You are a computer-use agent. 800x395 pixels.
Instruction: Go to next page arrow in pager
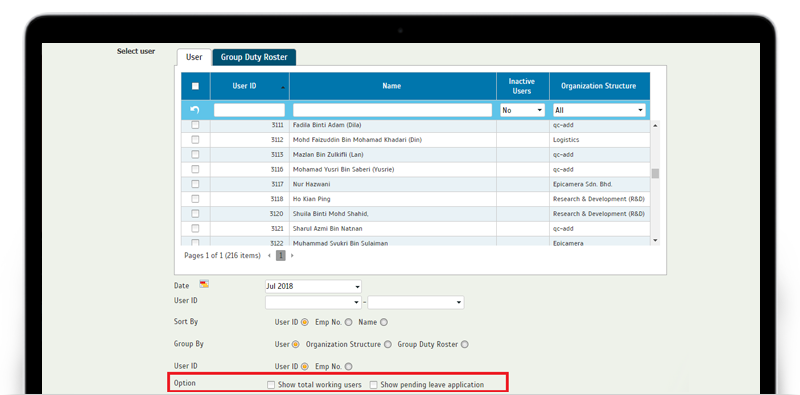click(292, 255)
